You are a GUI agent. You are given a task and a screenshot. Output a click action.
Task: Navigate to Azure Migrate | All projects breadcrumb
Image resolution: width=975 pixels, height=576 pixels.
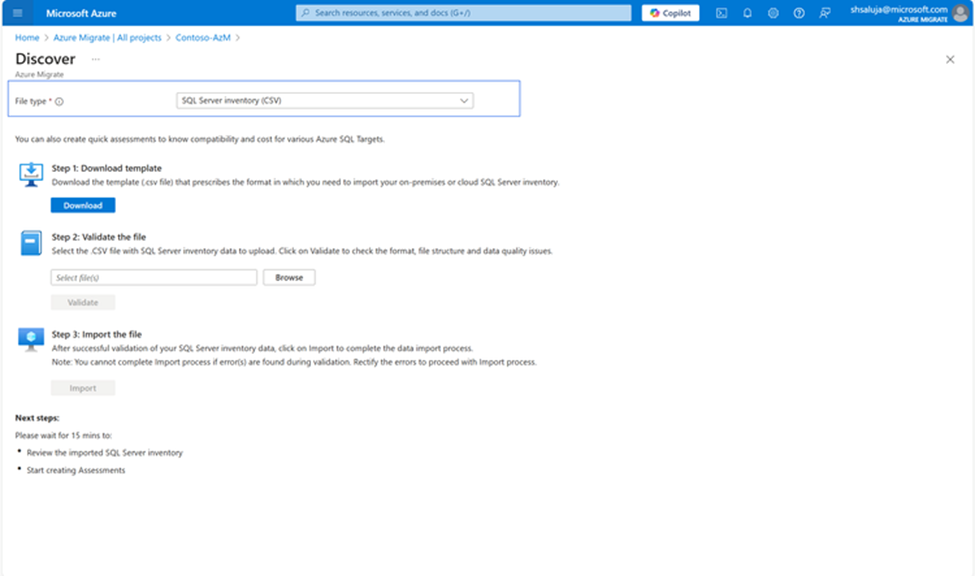tap(107, 37)
